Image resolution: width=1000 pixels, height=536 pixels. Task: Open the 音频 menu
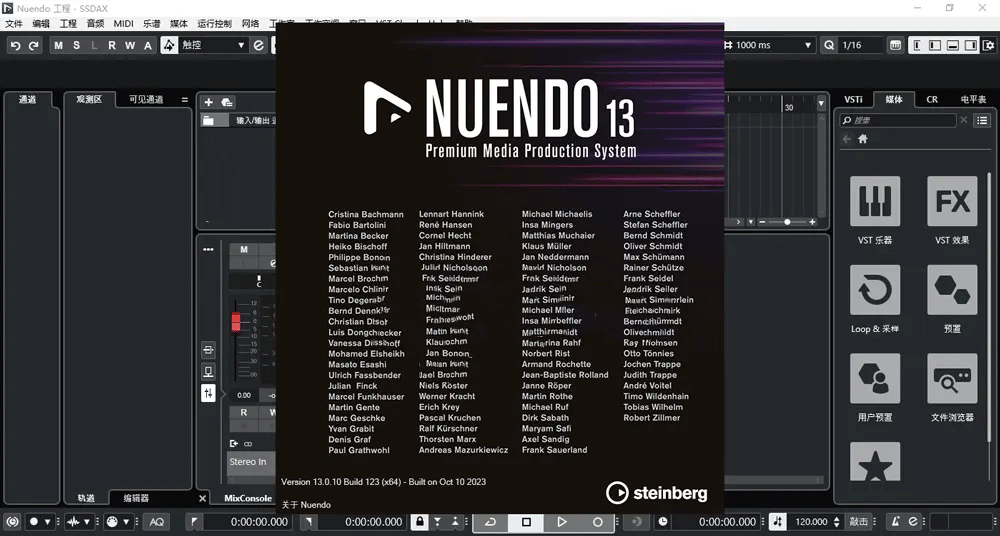(x=96, y=24)
